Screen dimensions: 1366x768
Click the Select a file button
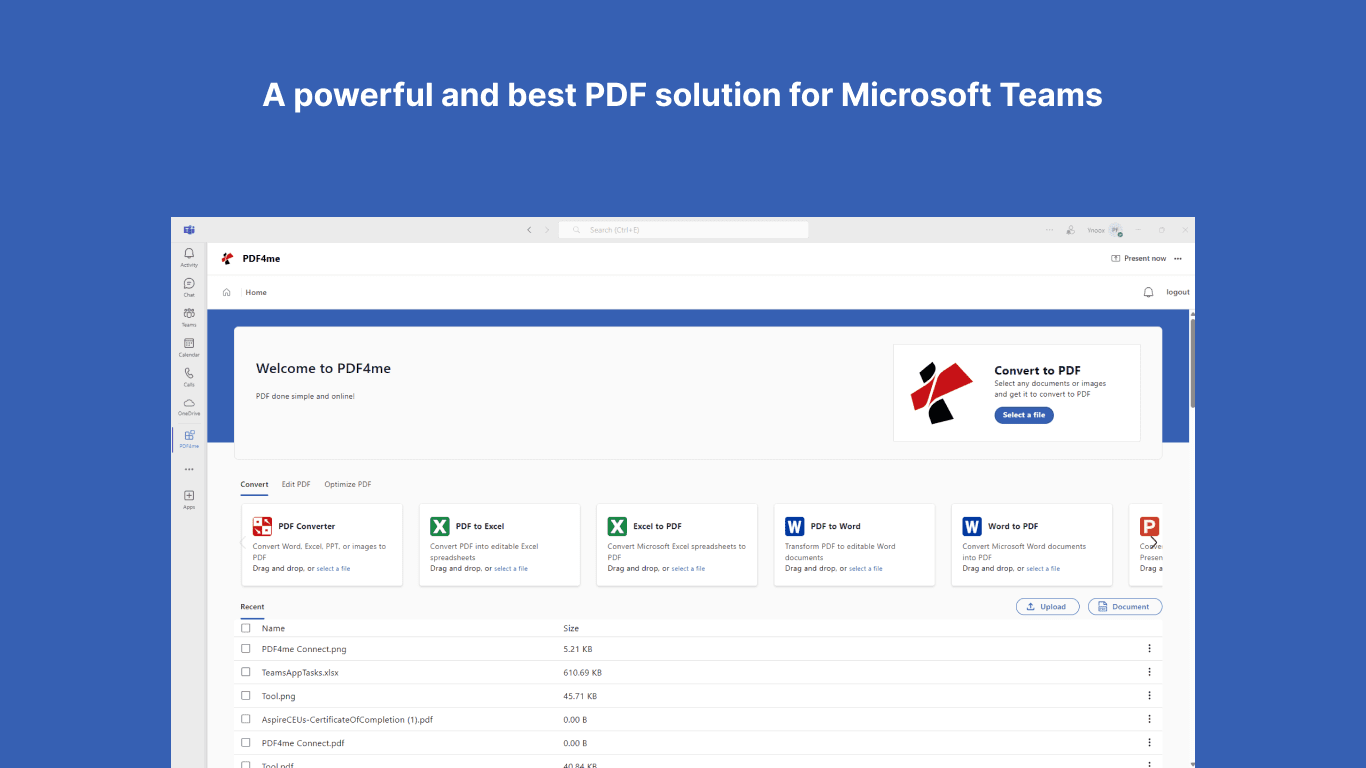[x=1024, y=415]
